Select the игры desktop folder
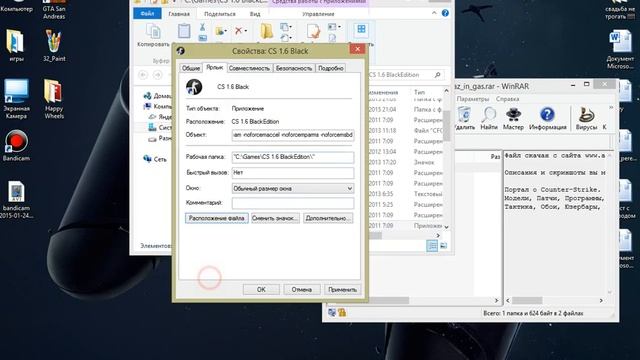 16,46
